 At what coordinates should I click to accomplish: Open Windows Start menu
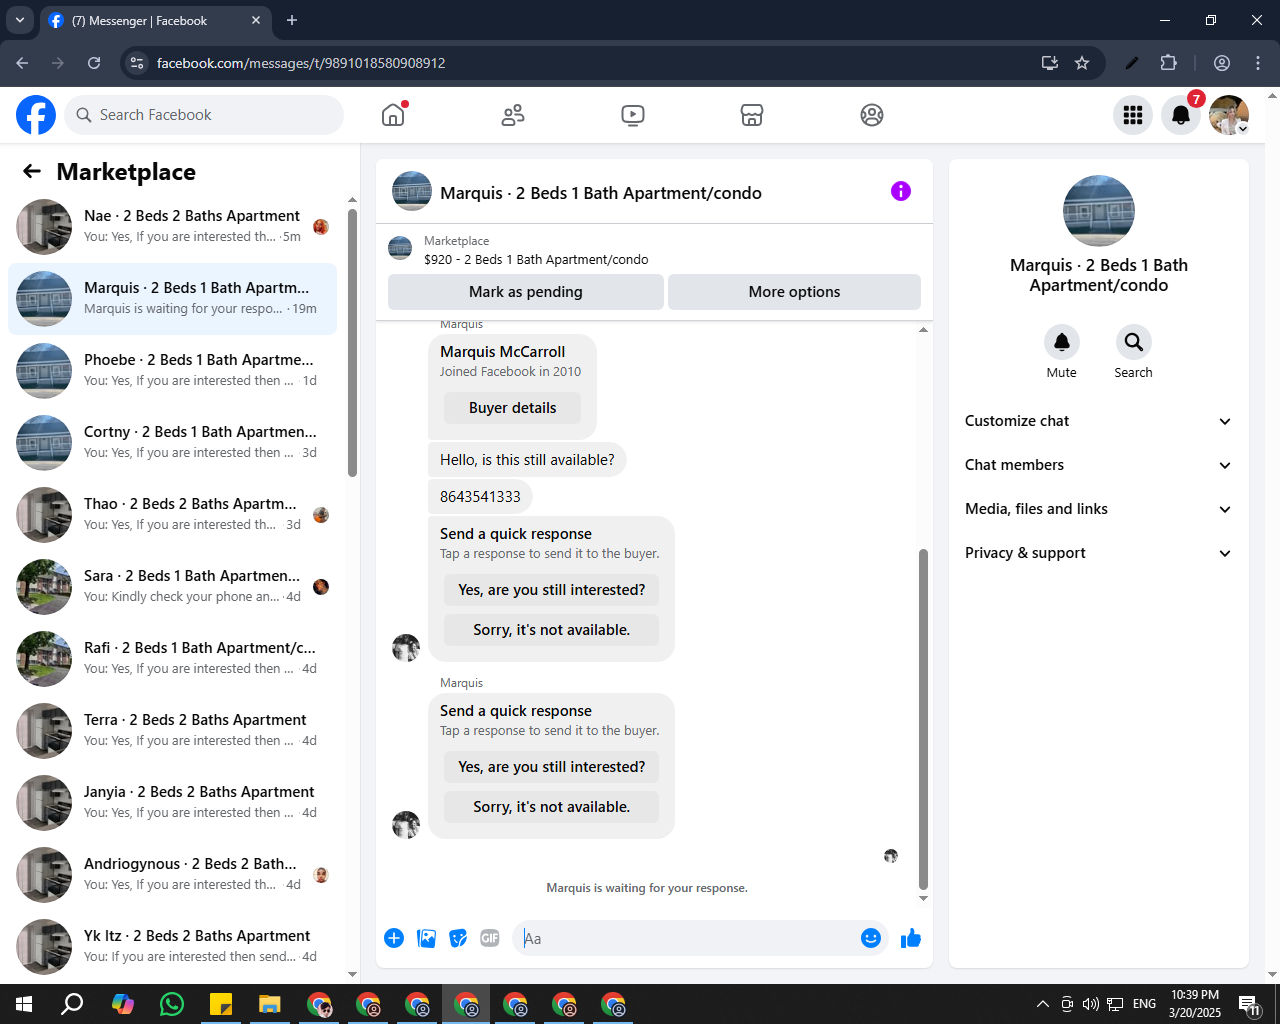coord(24,1004)
